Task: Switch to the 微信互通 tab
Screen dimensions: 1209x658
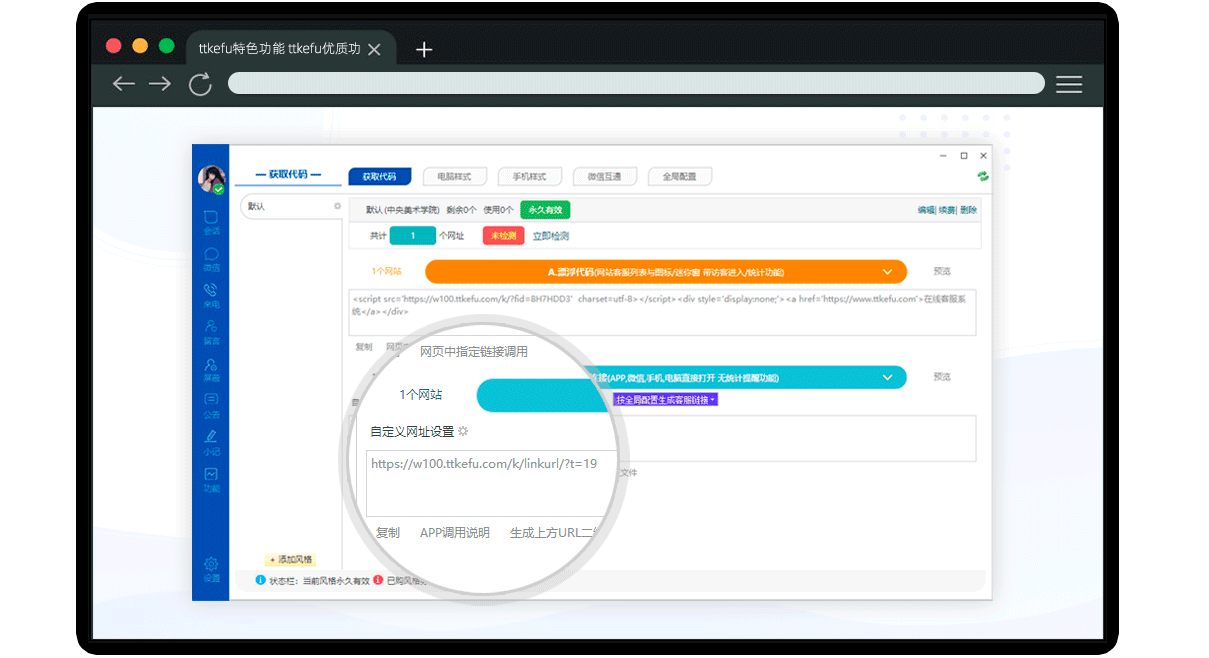Action: (x=604, y=177)
